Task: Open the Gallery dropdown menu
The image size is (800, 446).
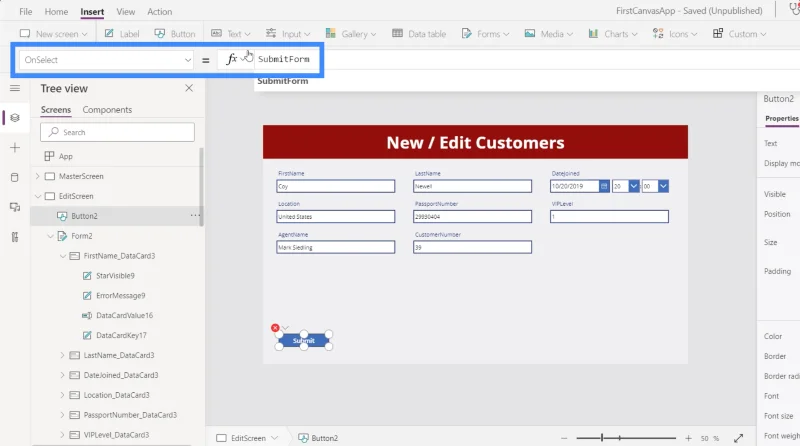Action: [x=351, y=34]
